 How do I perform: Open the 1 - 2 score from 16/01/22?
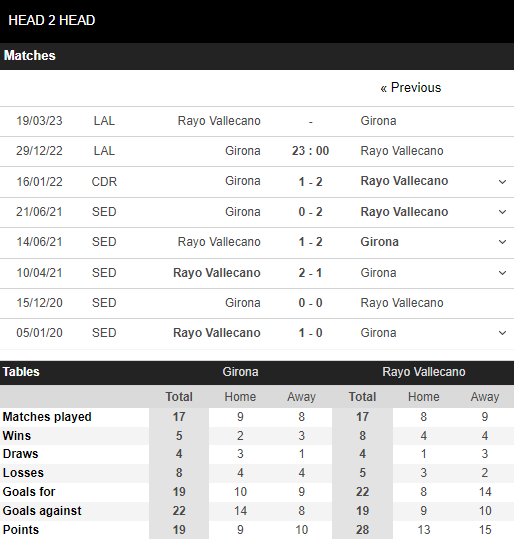click(310, 182)
